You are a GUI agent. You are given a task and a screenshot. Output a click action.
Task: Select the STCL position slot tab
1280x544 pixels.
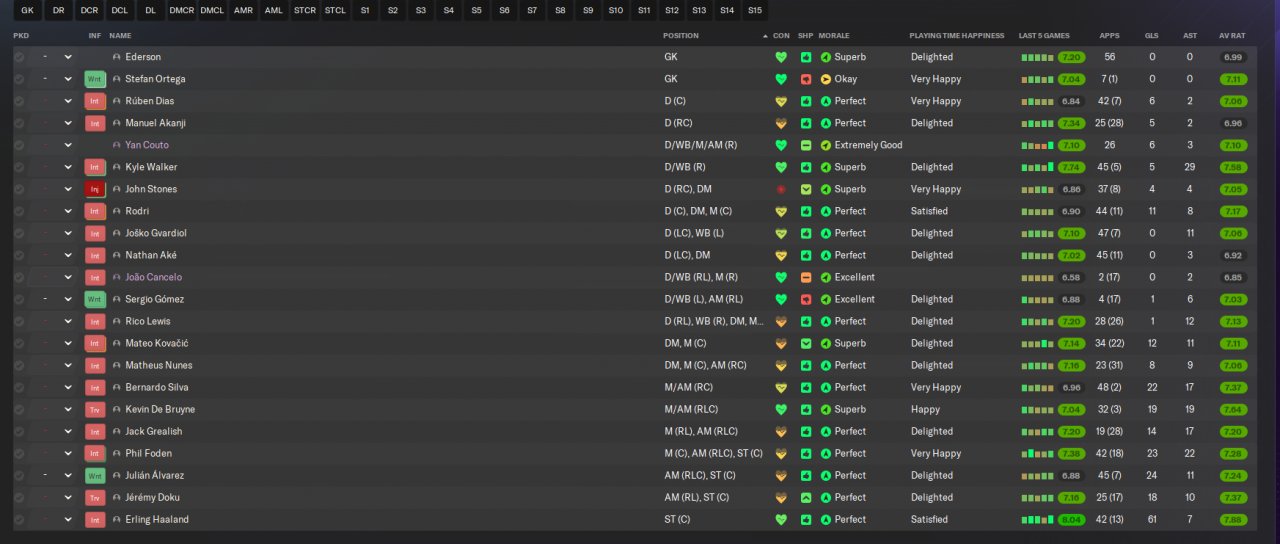coord(336,10)
